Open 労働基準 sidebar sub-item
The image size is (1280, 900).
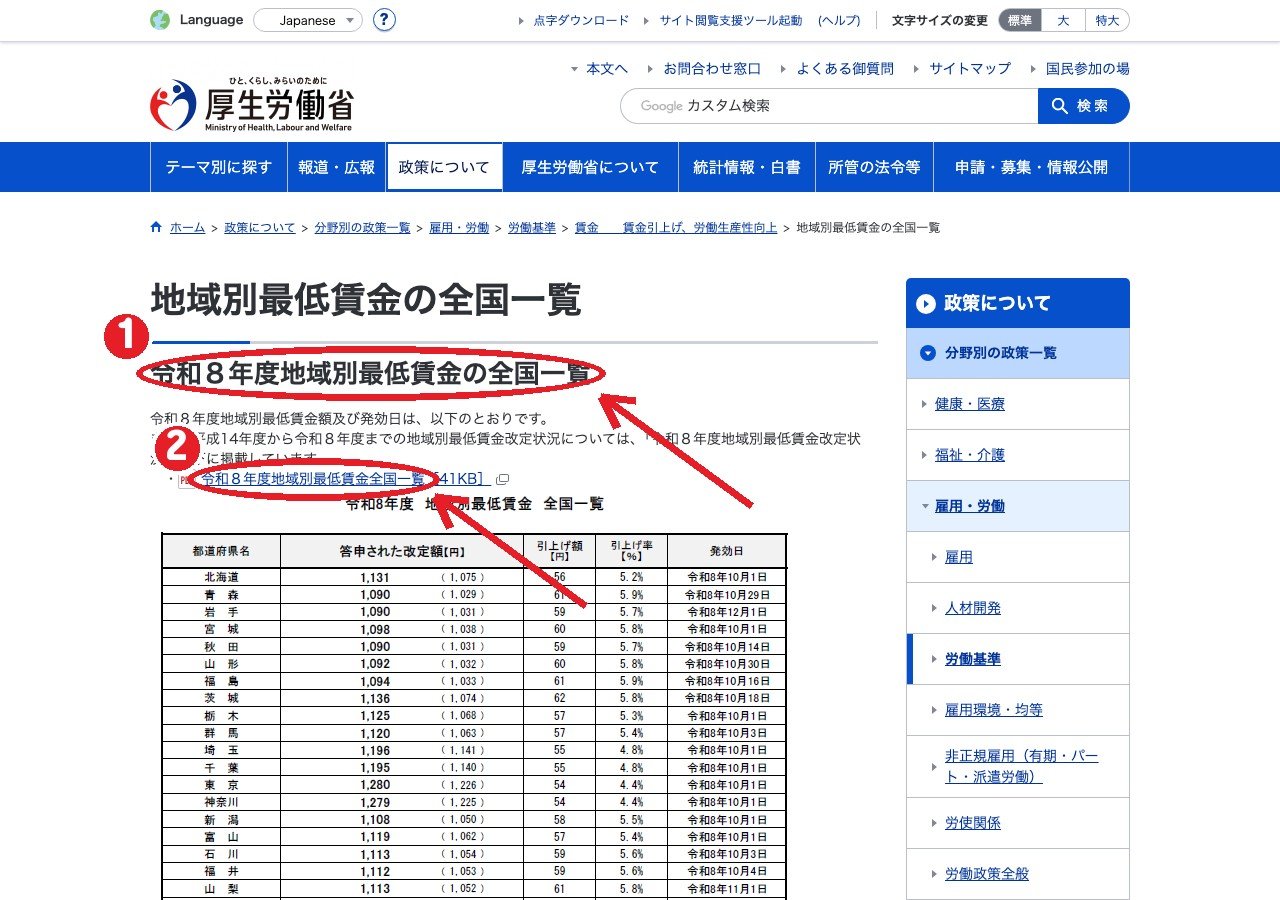click(x=1018, y=659)
